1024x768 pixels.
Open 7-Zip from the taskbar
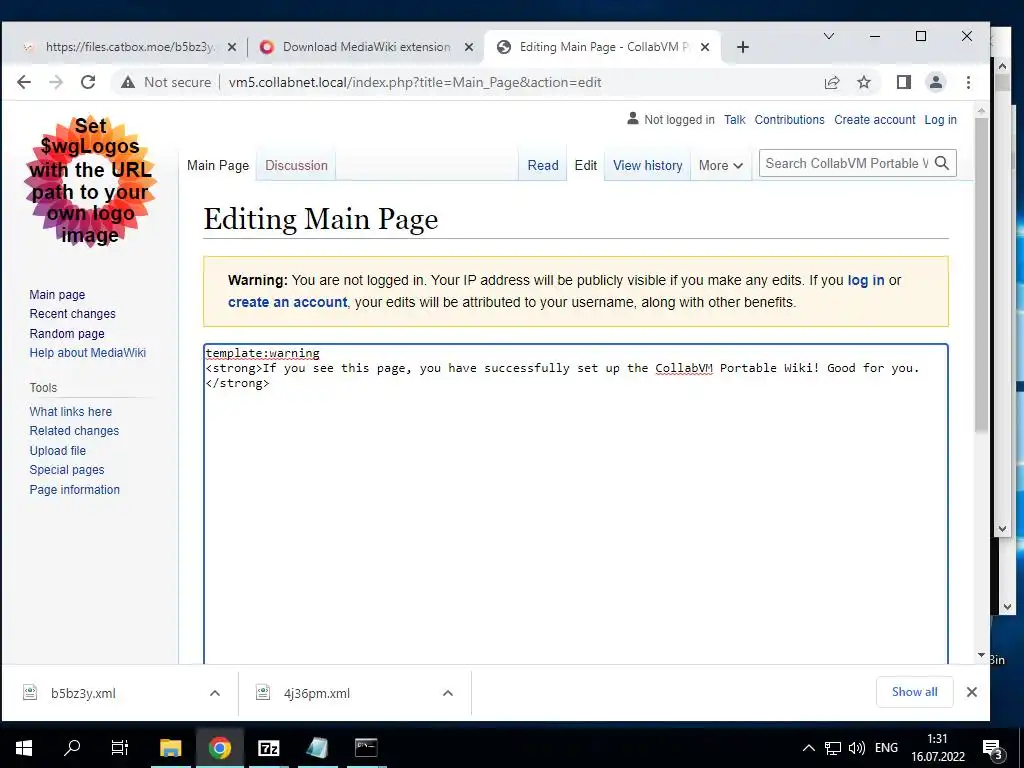[268, 748]
